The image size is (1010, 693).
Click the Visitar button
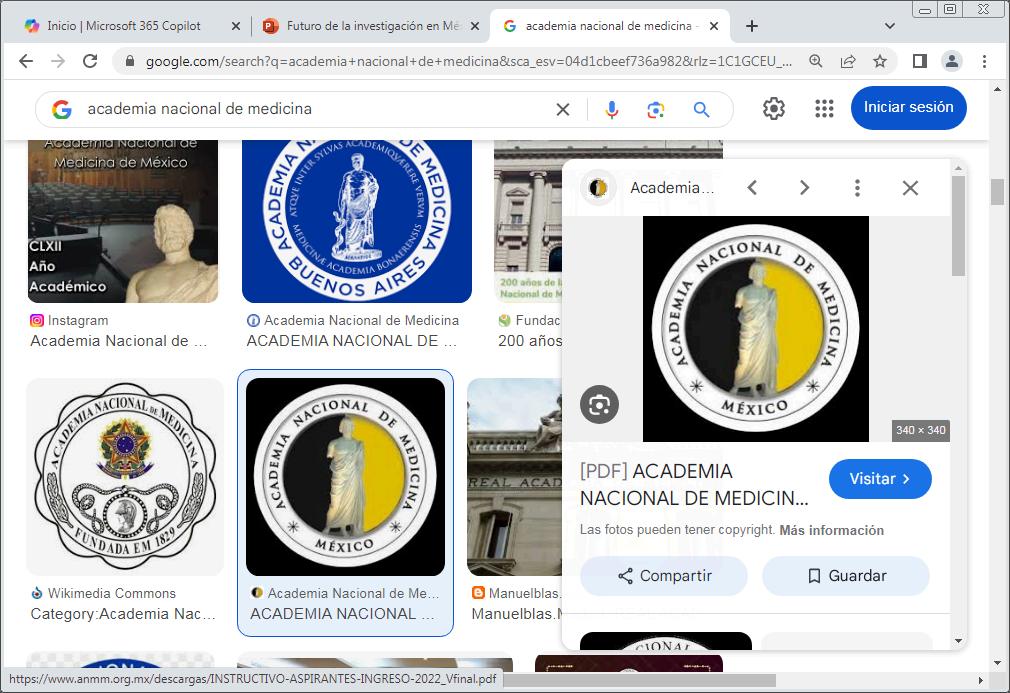(x=880, y=479)
